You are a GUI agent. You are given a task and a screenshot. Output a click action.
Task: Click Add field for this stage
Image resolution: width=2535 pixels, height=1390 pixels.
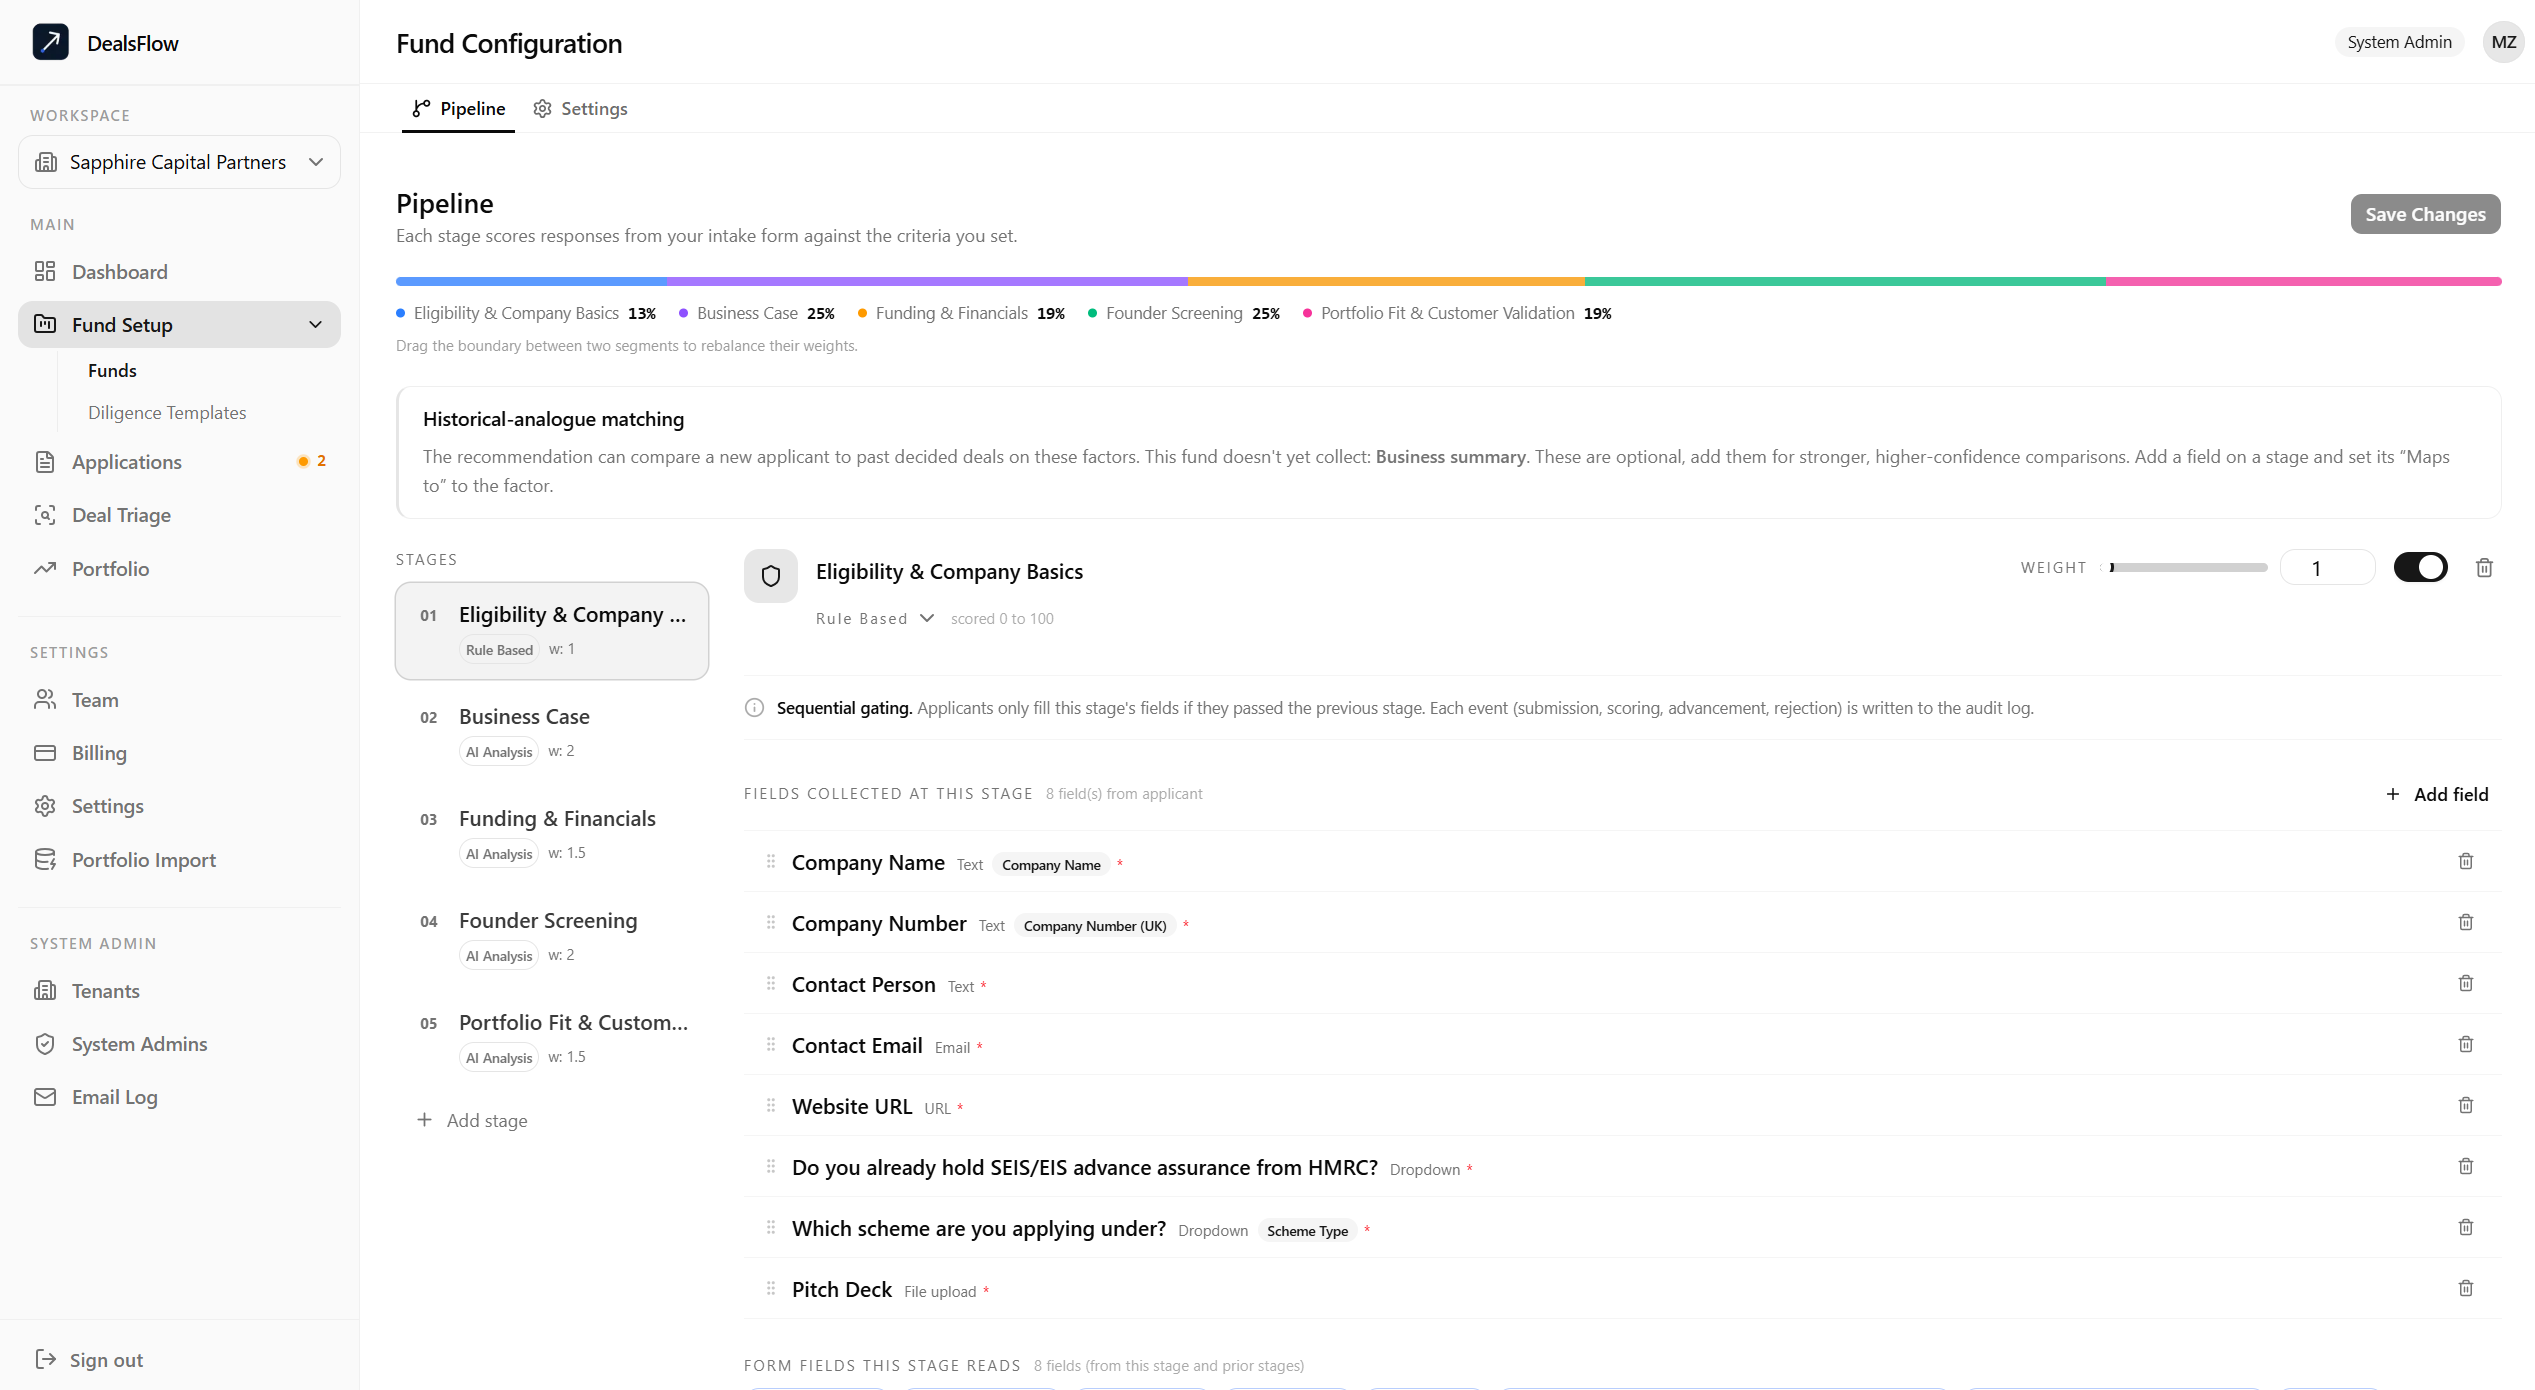tap(2437, 794)
